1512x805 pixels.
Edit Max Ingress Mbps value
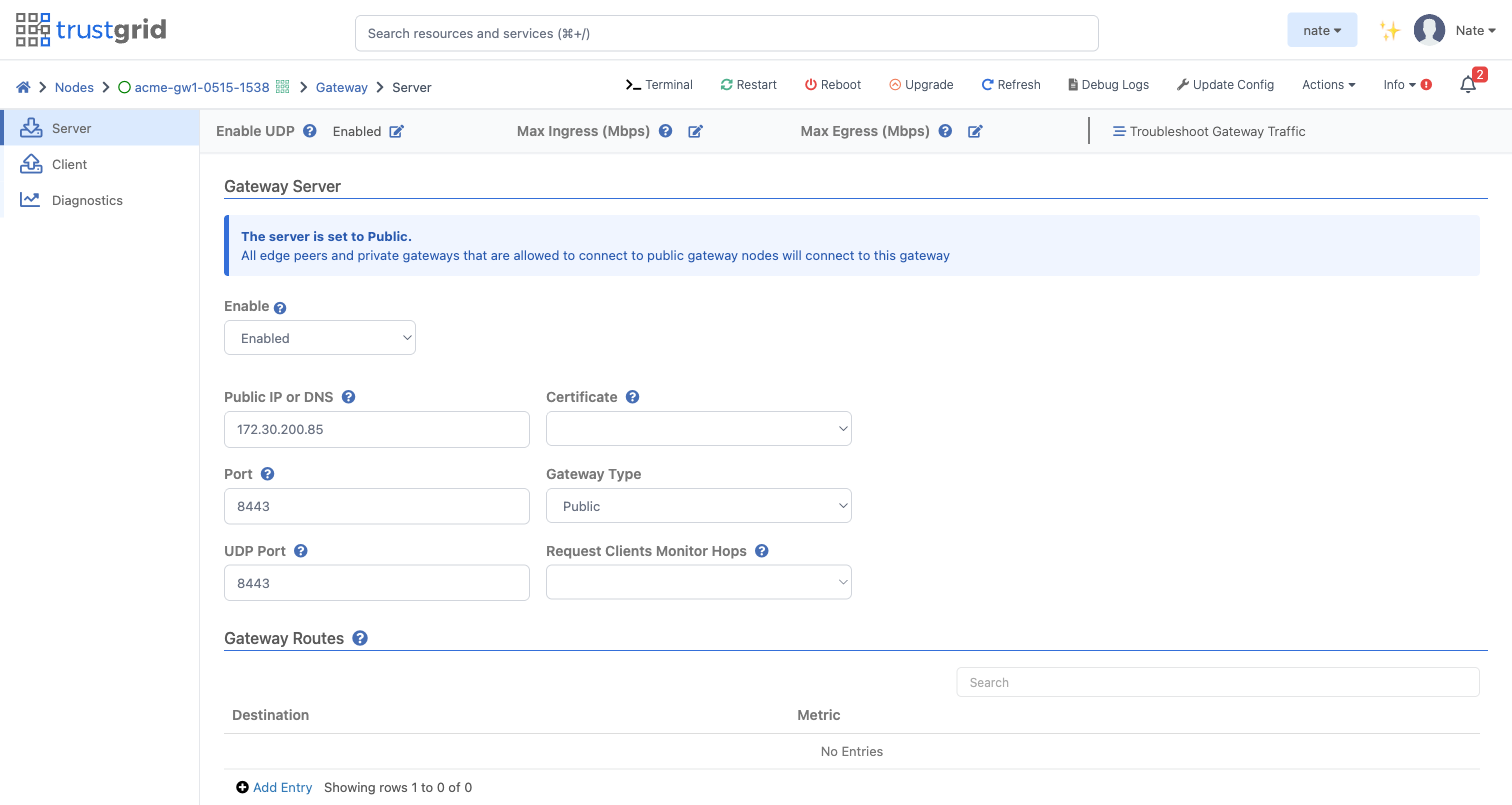coord(695,131)
